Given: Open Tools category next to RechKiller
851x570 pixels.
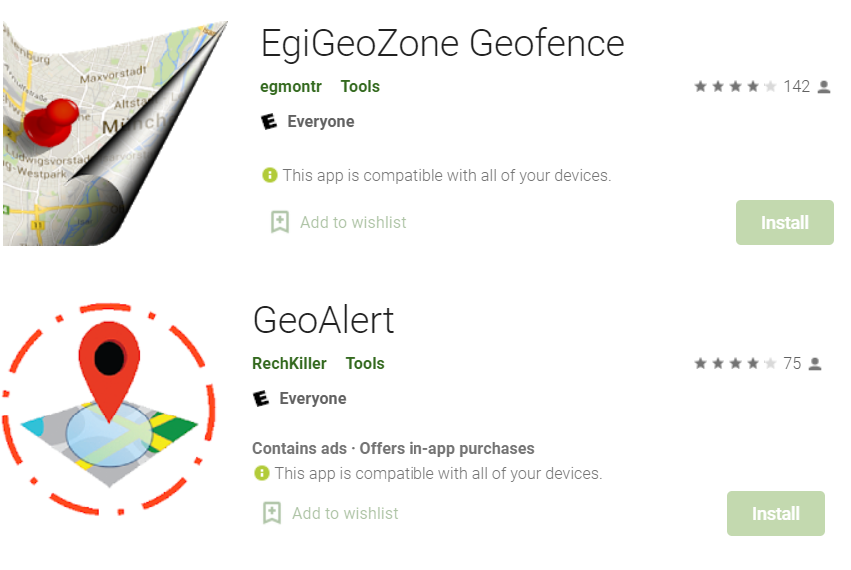Looking at the screenshot, I should click(365, 363).
